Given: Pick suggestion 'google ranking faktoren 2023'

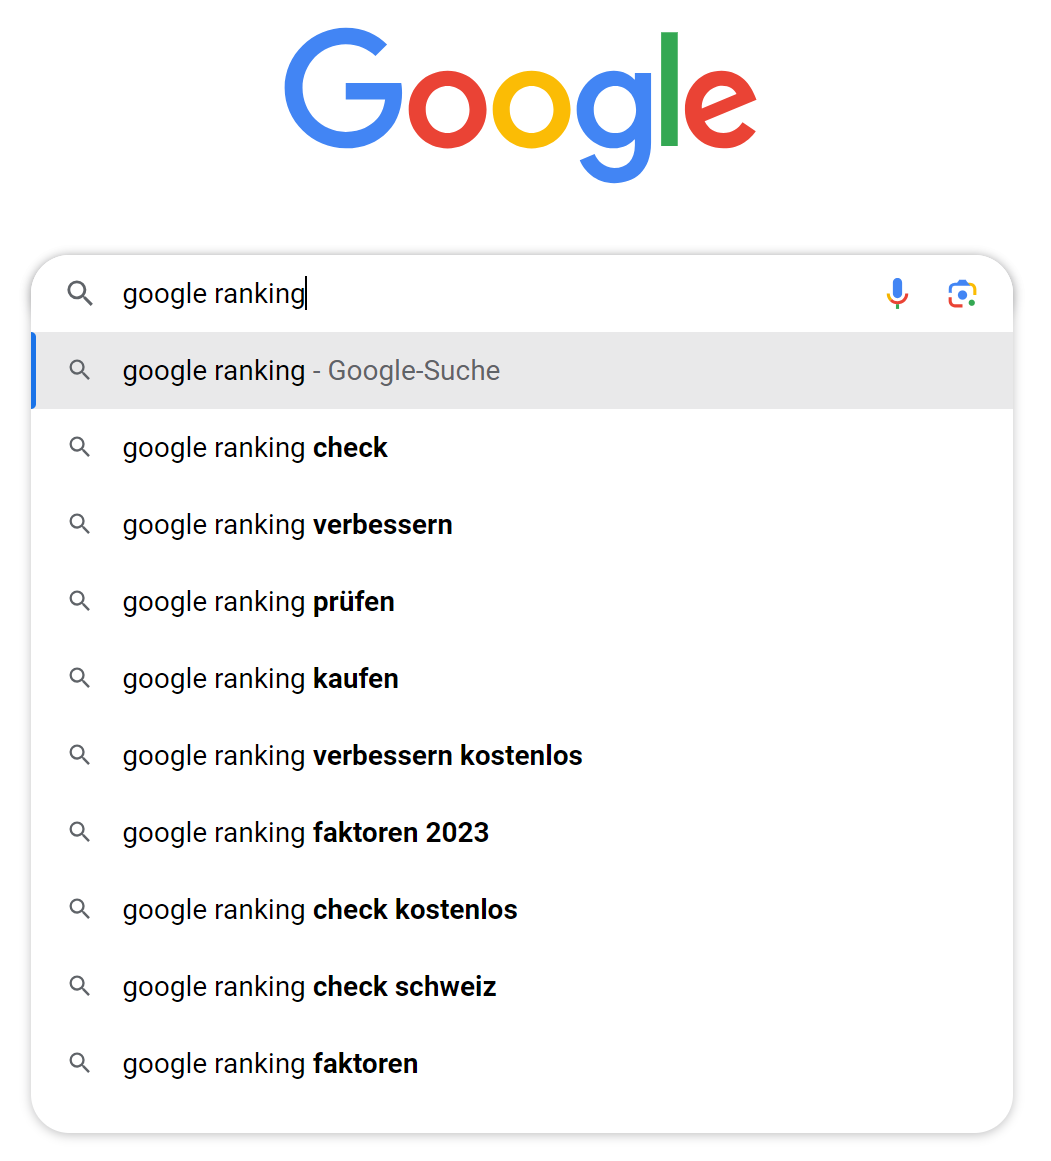Looking at the screenshot, I should coord(305,833).
